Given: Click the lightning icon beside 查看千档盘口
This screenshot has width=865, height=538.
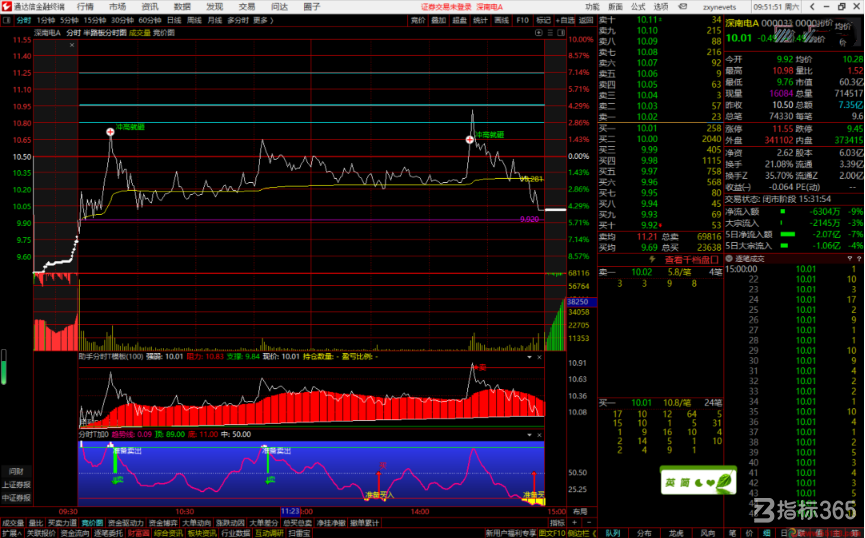Looking at the screenshot, I should pos(652,259).
